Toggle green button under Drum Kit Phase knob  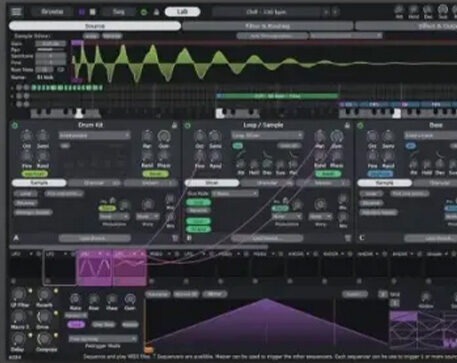coord(155,174)
